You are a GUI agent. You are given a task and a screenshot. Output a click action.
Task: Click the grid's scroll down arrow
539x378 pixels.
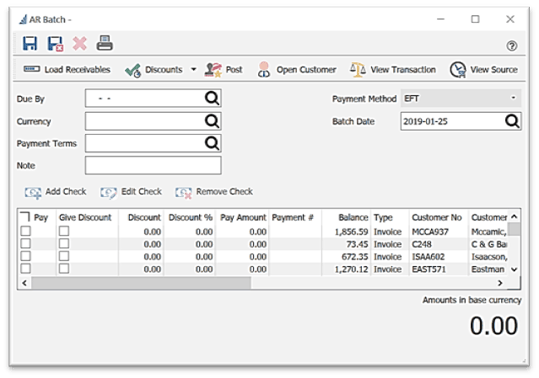tap(514, 269)
